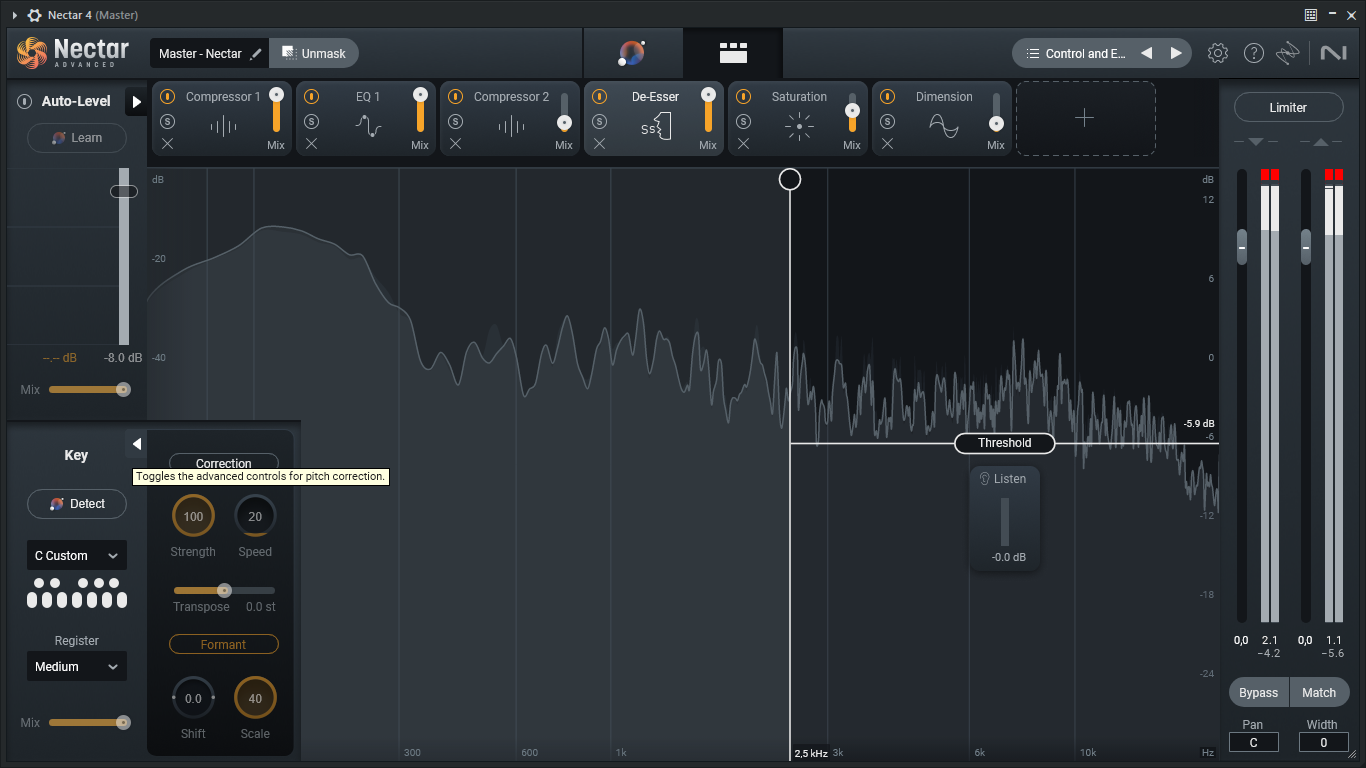Click the Width value field
The width and height of the screenshot is (1366, 768).
coord(1323,742)
